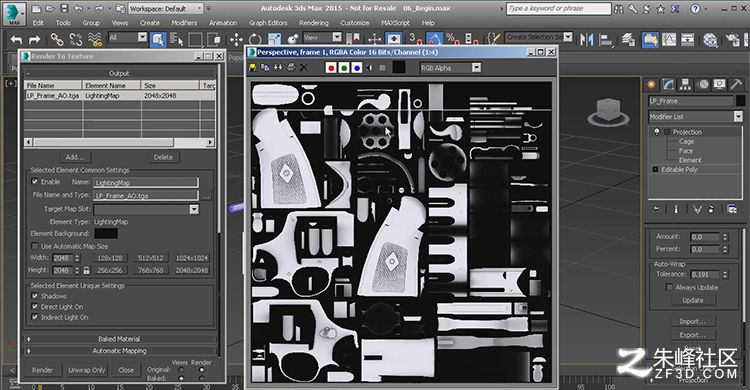Activate the Select Object tool

coord(158,39)
